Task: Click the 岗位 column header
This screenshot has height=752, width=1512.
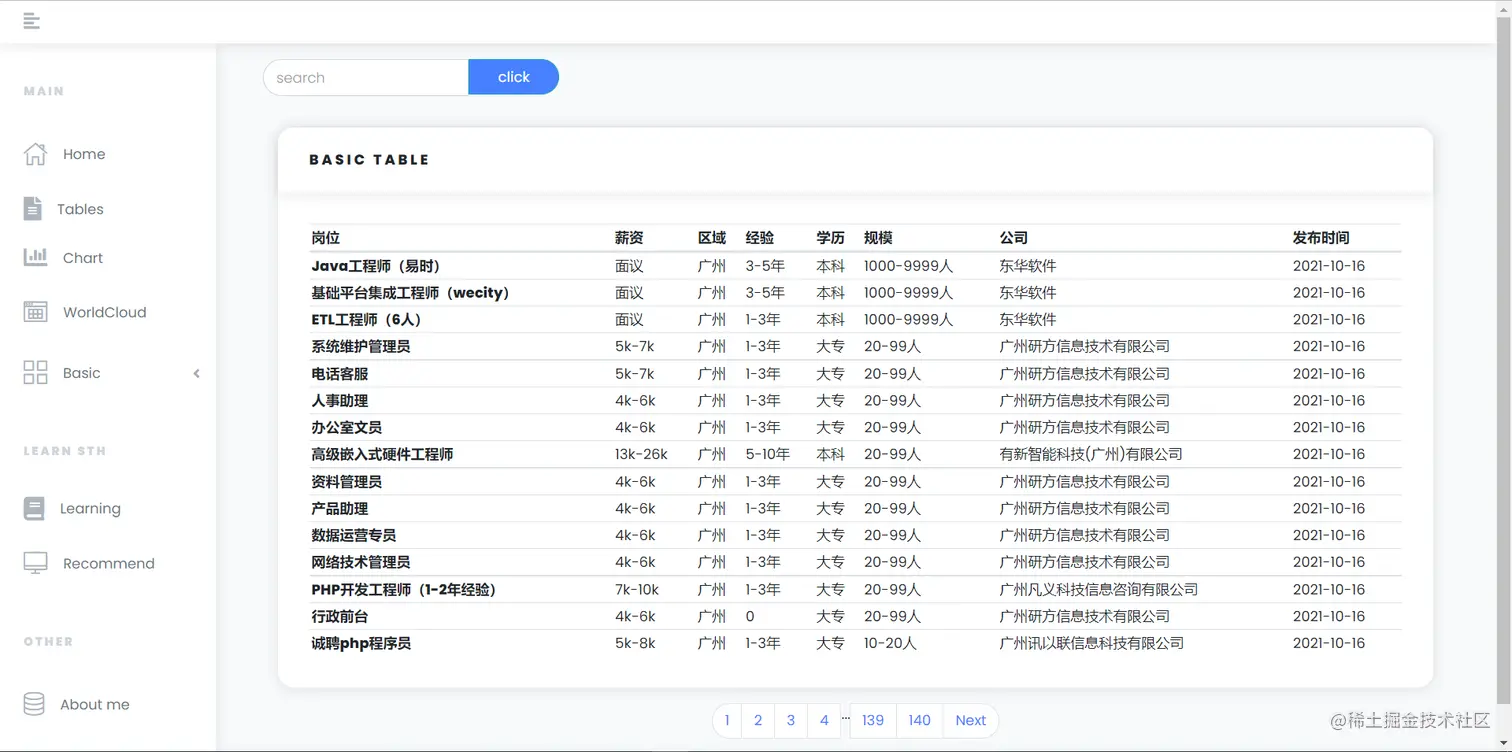Action: click(x=326, y=238)
